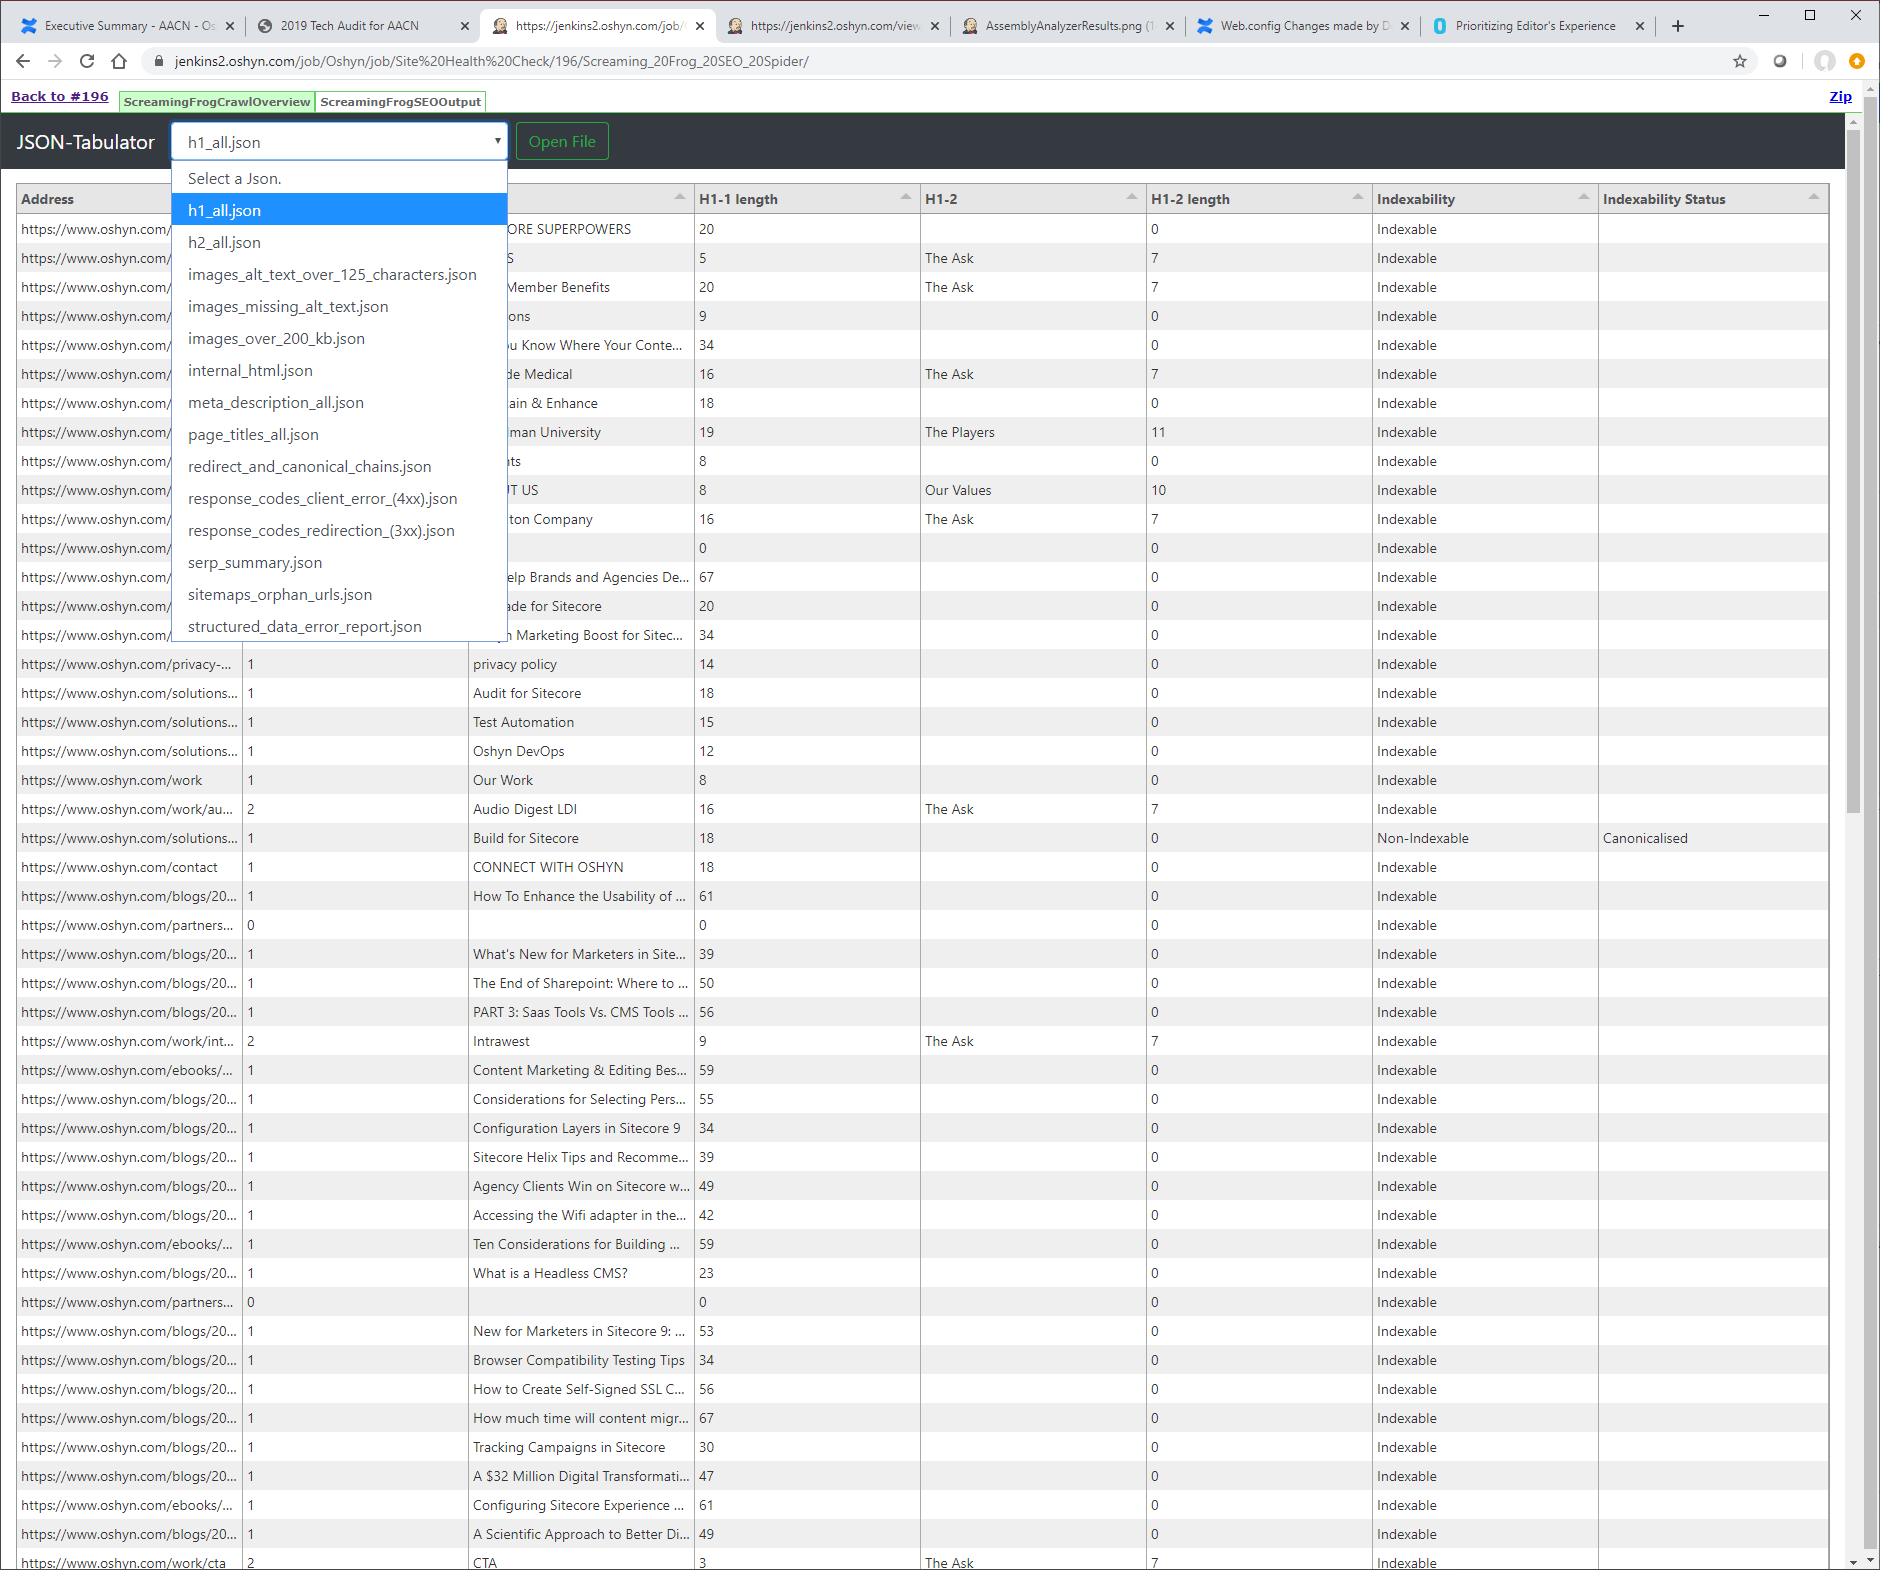Image resolution: width=1880 pixels, height=1570 pixels.
Task: Click the 'Our Values' H1-2 cell
Action: [x=1033, y=490]
